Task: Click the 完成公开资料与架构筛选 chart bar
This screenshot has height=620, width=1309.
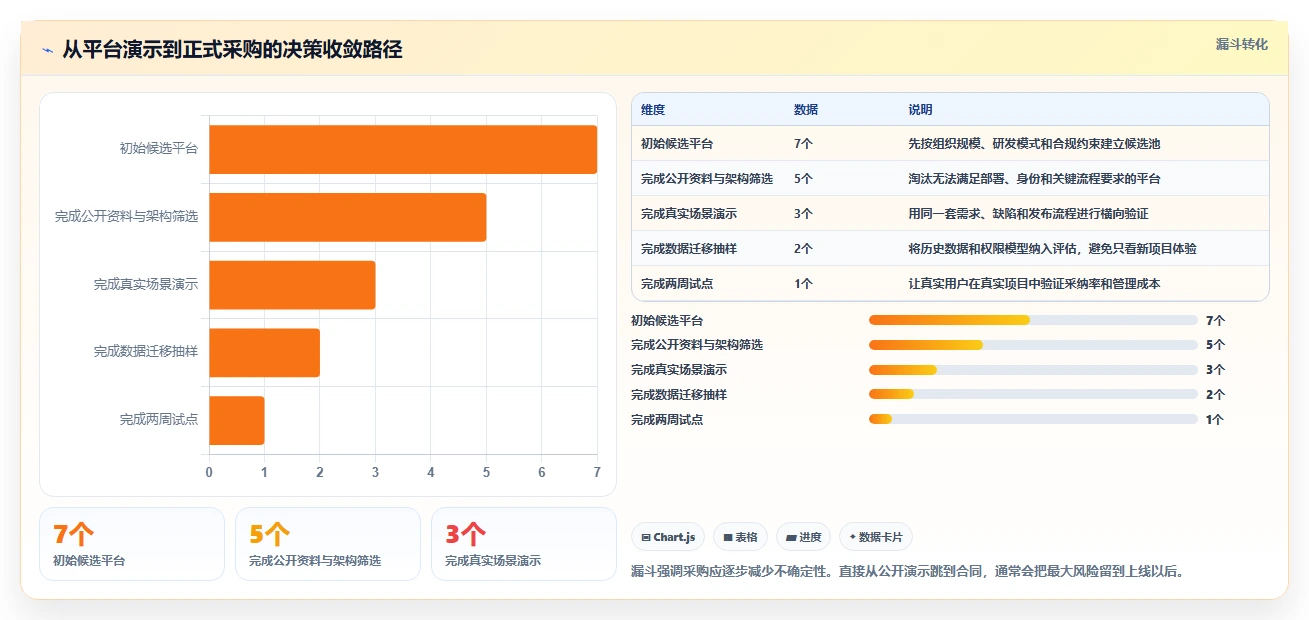Action: [x=347, y=217]
